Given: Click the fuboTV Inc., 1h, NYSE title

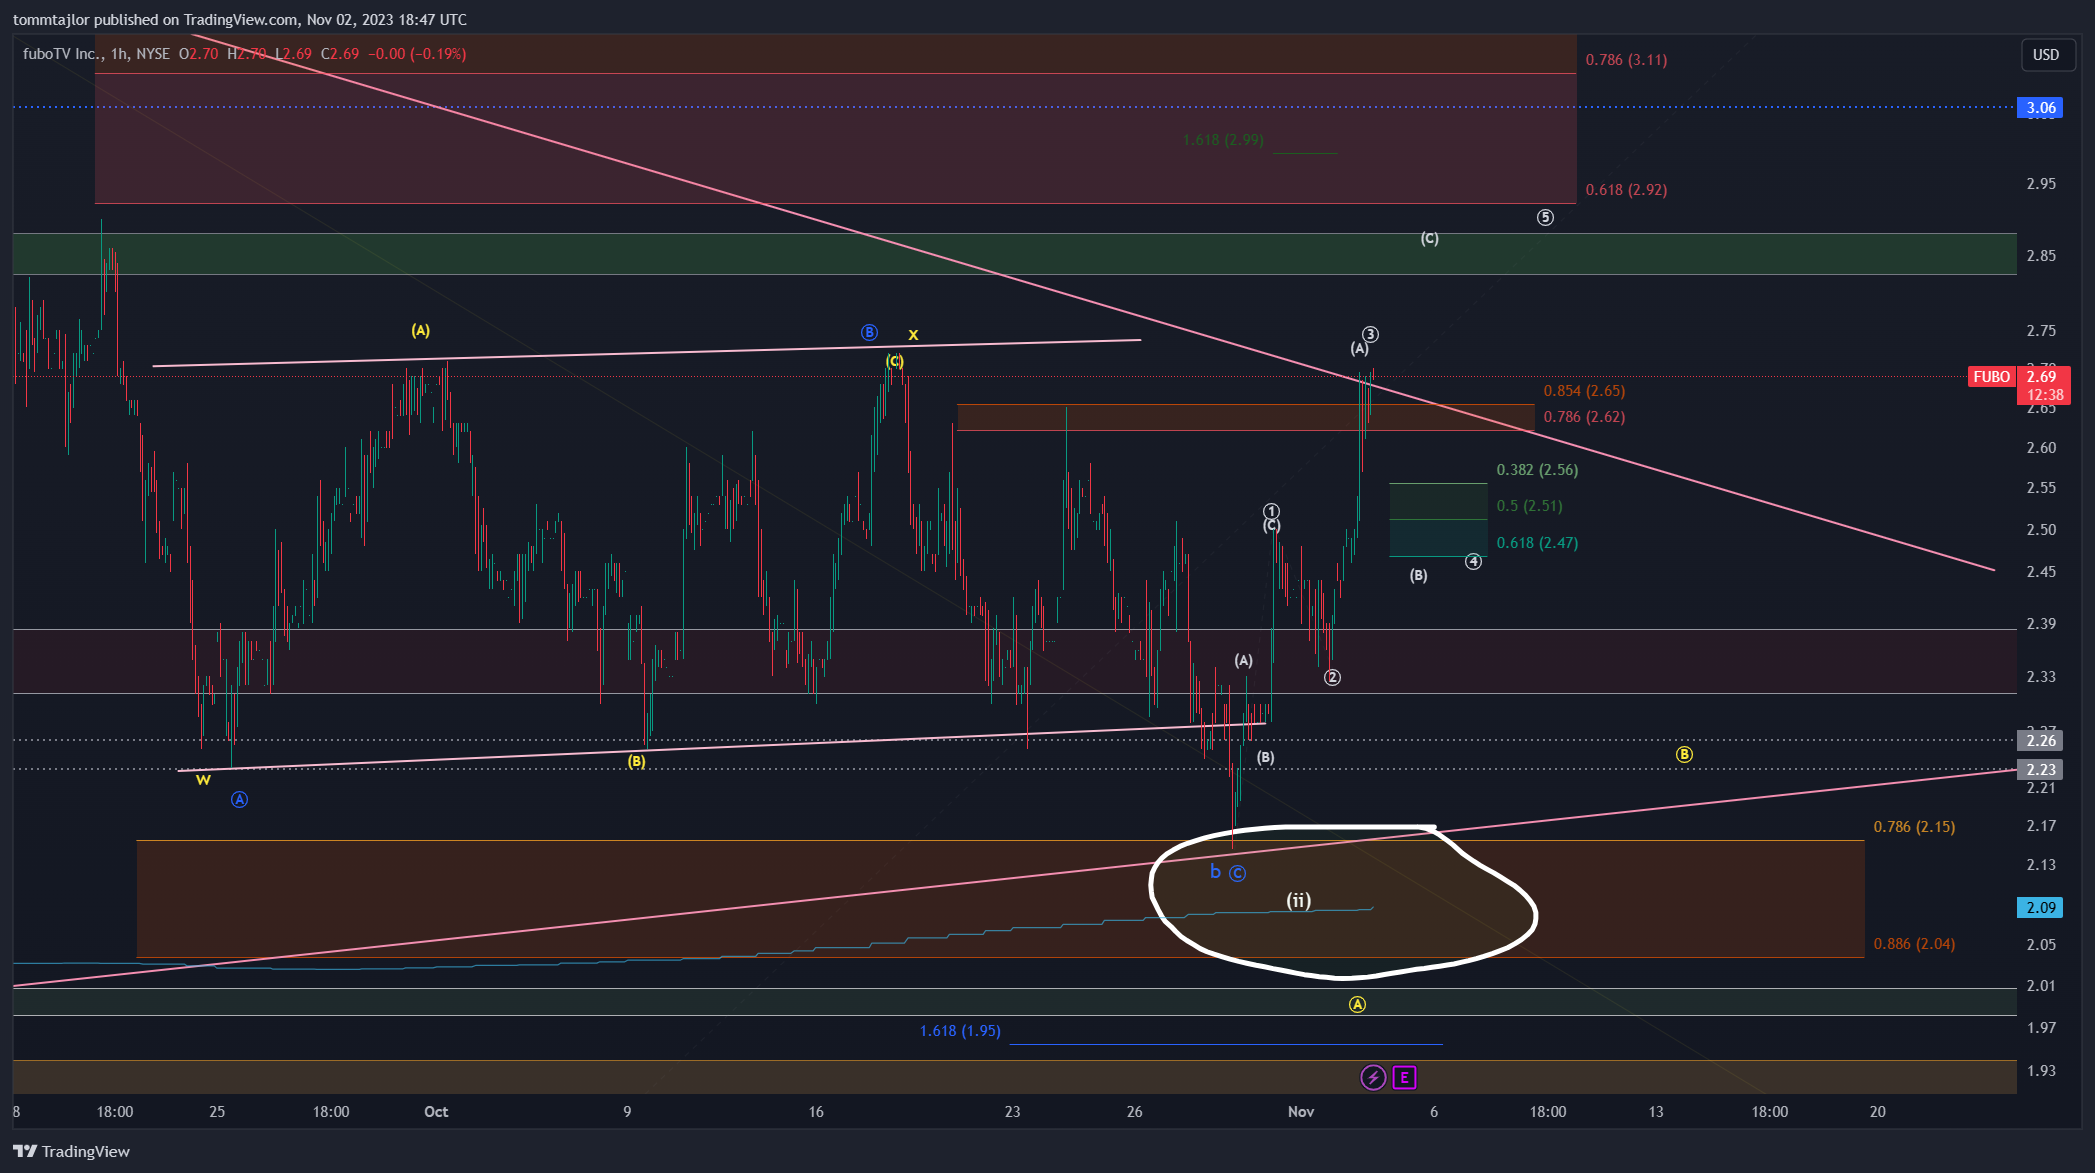Looking at the screenshot, I should 96,54.
